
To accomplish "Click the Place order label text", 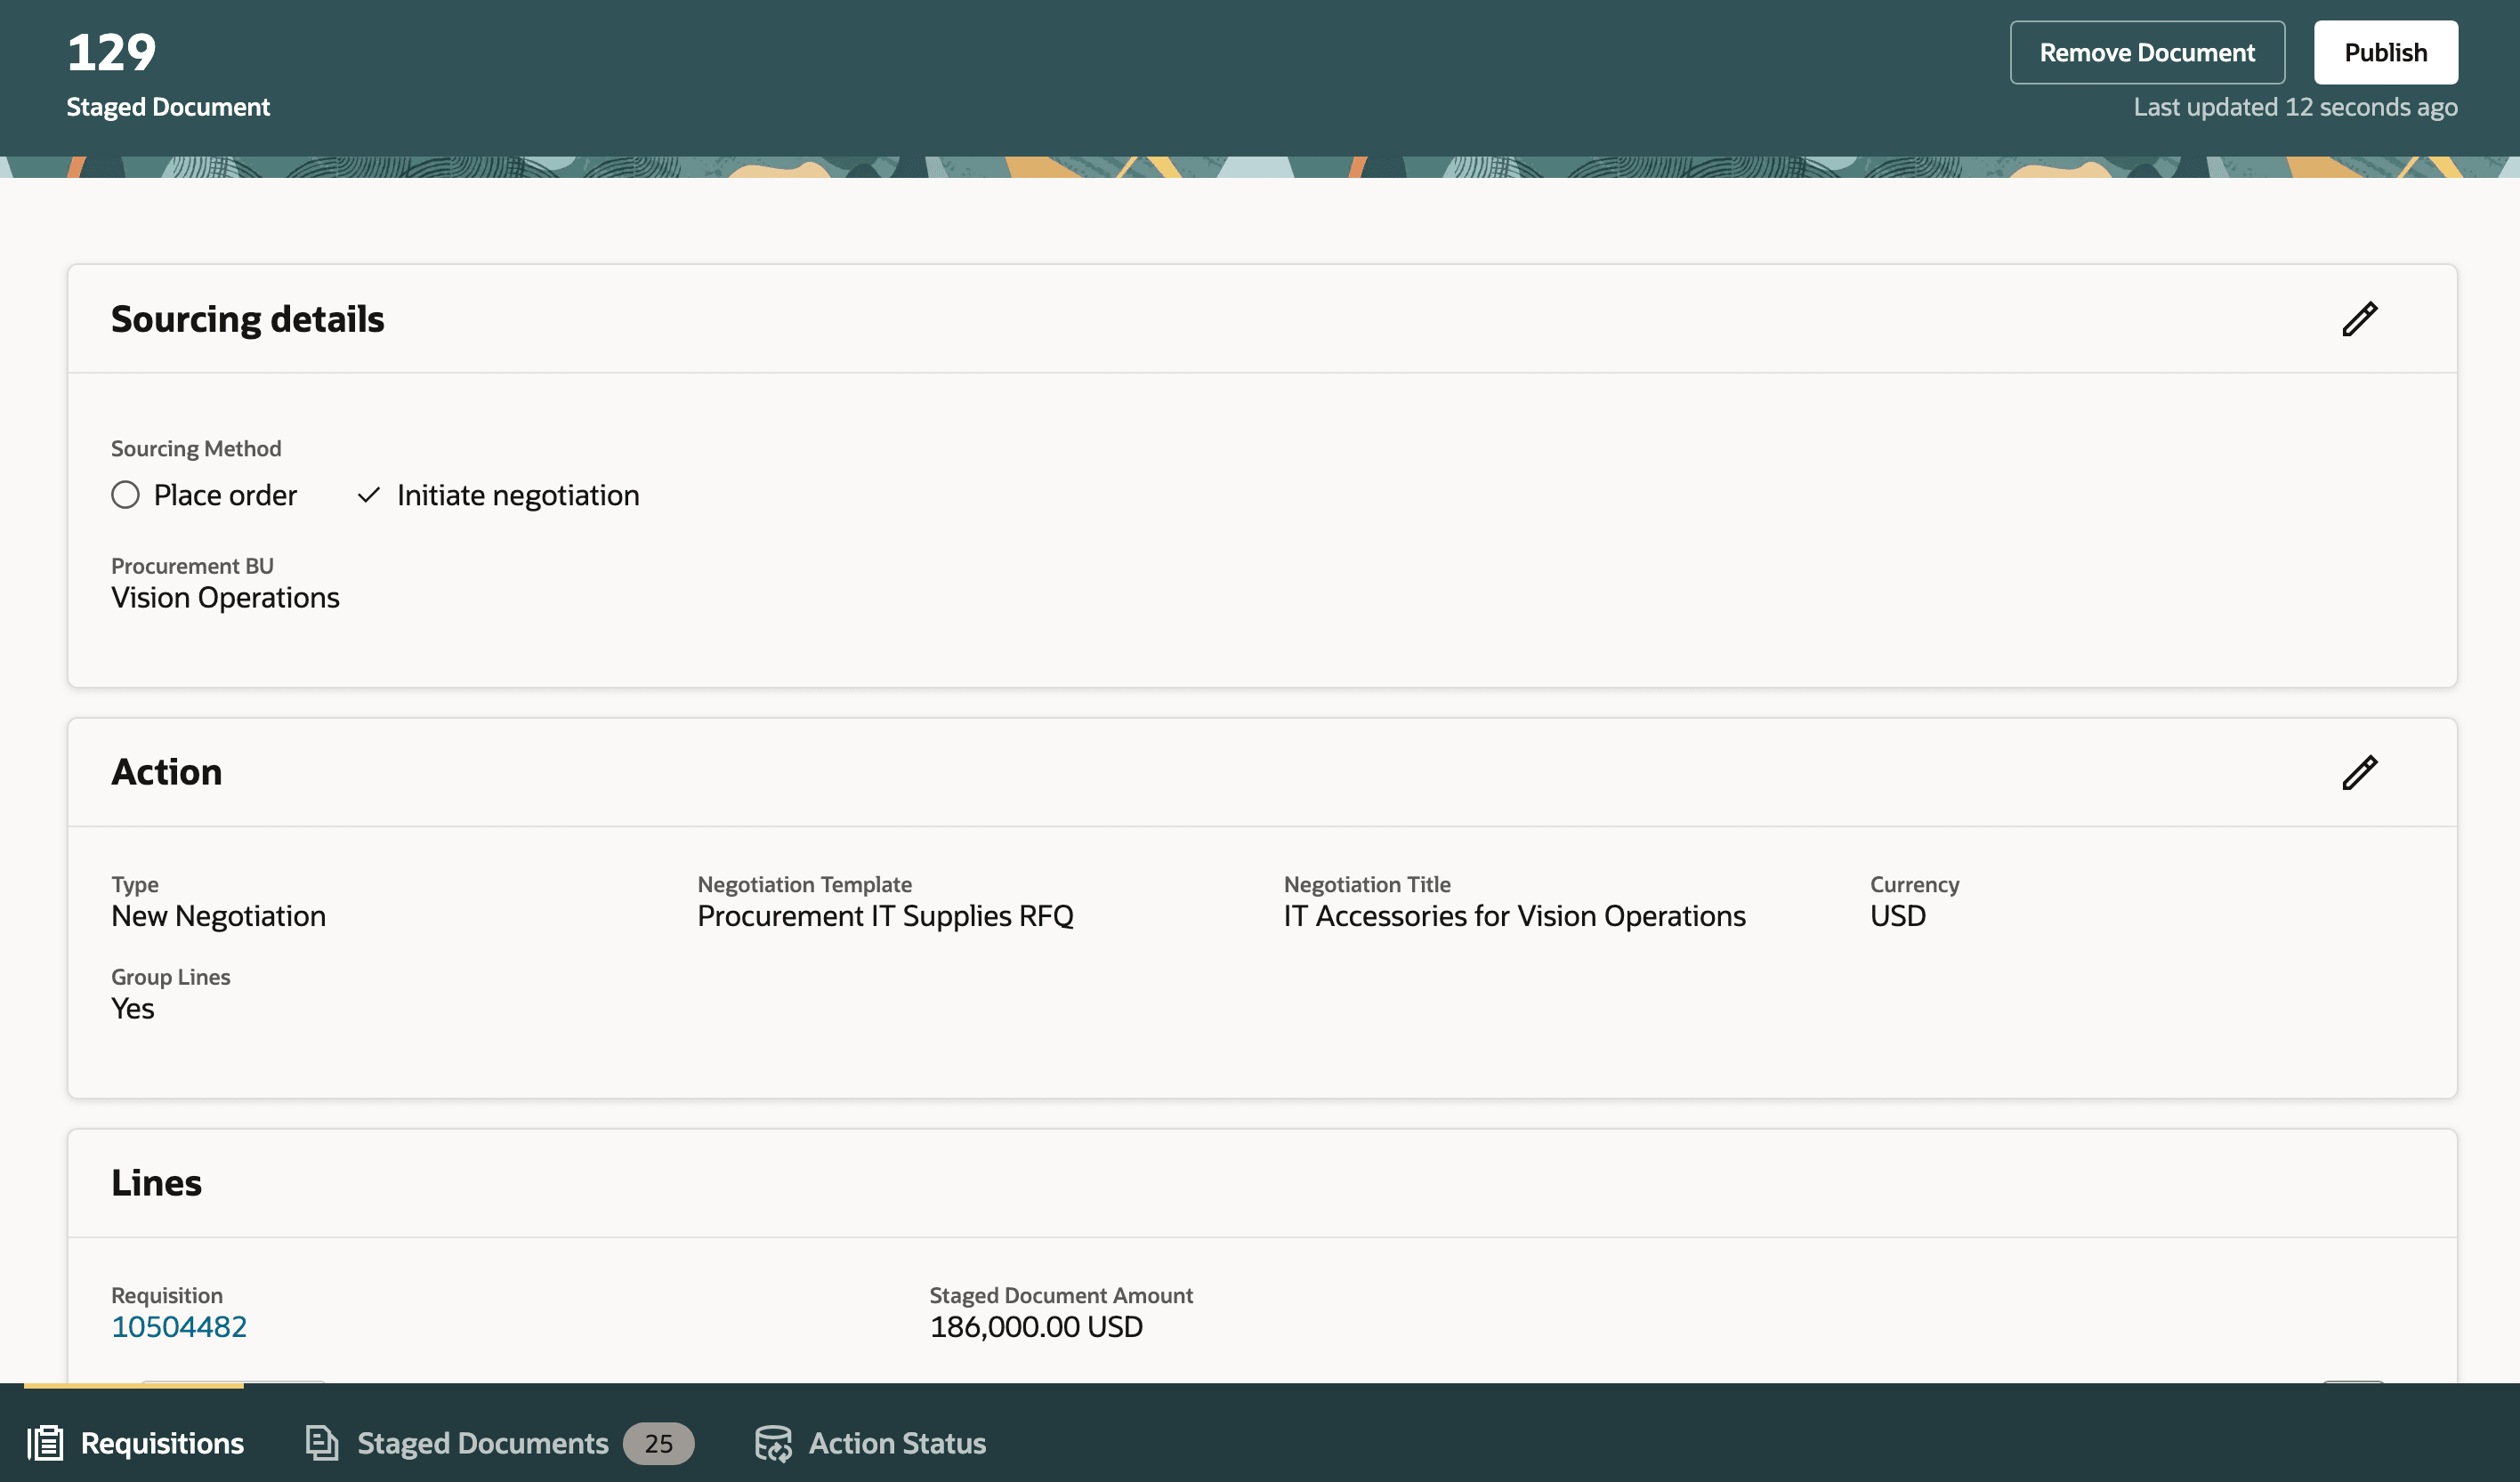I will pyautogui.click(x=225, y=495).
